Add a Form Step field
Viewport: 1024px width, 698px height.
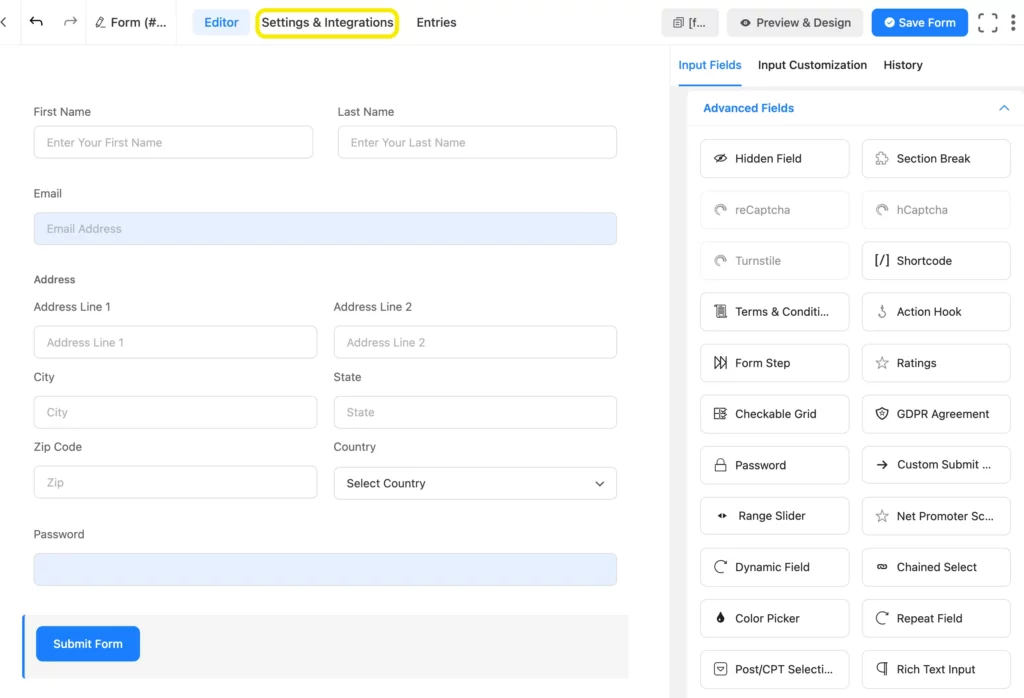click(774, 362)
